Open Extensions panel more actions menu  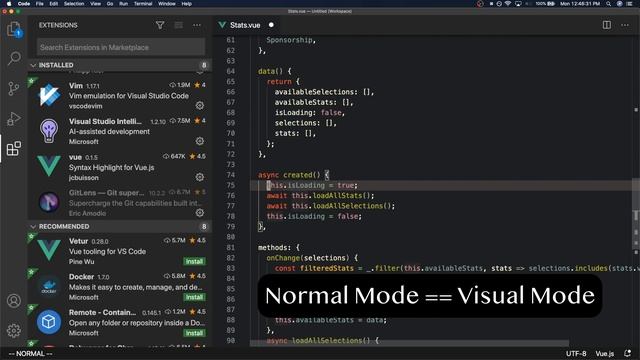coord(197,25)
